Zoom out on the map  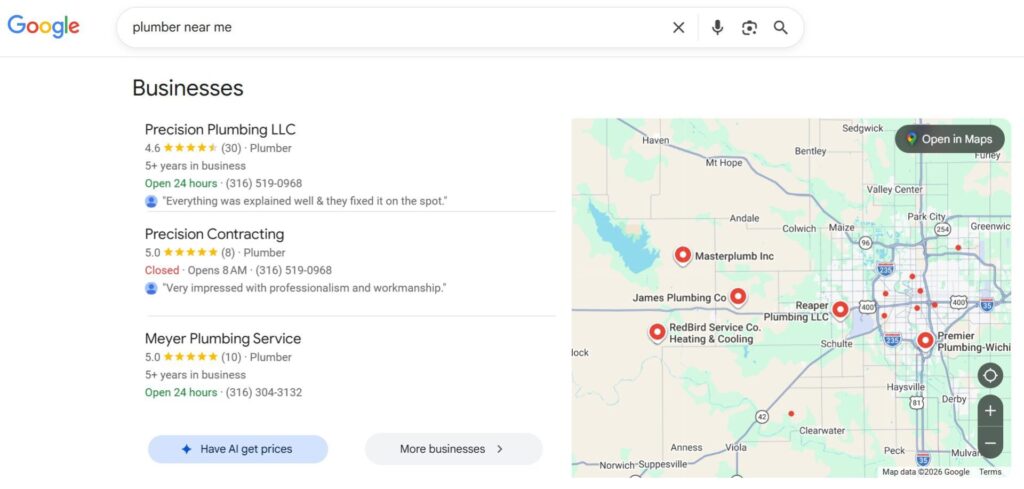point(990,443)
